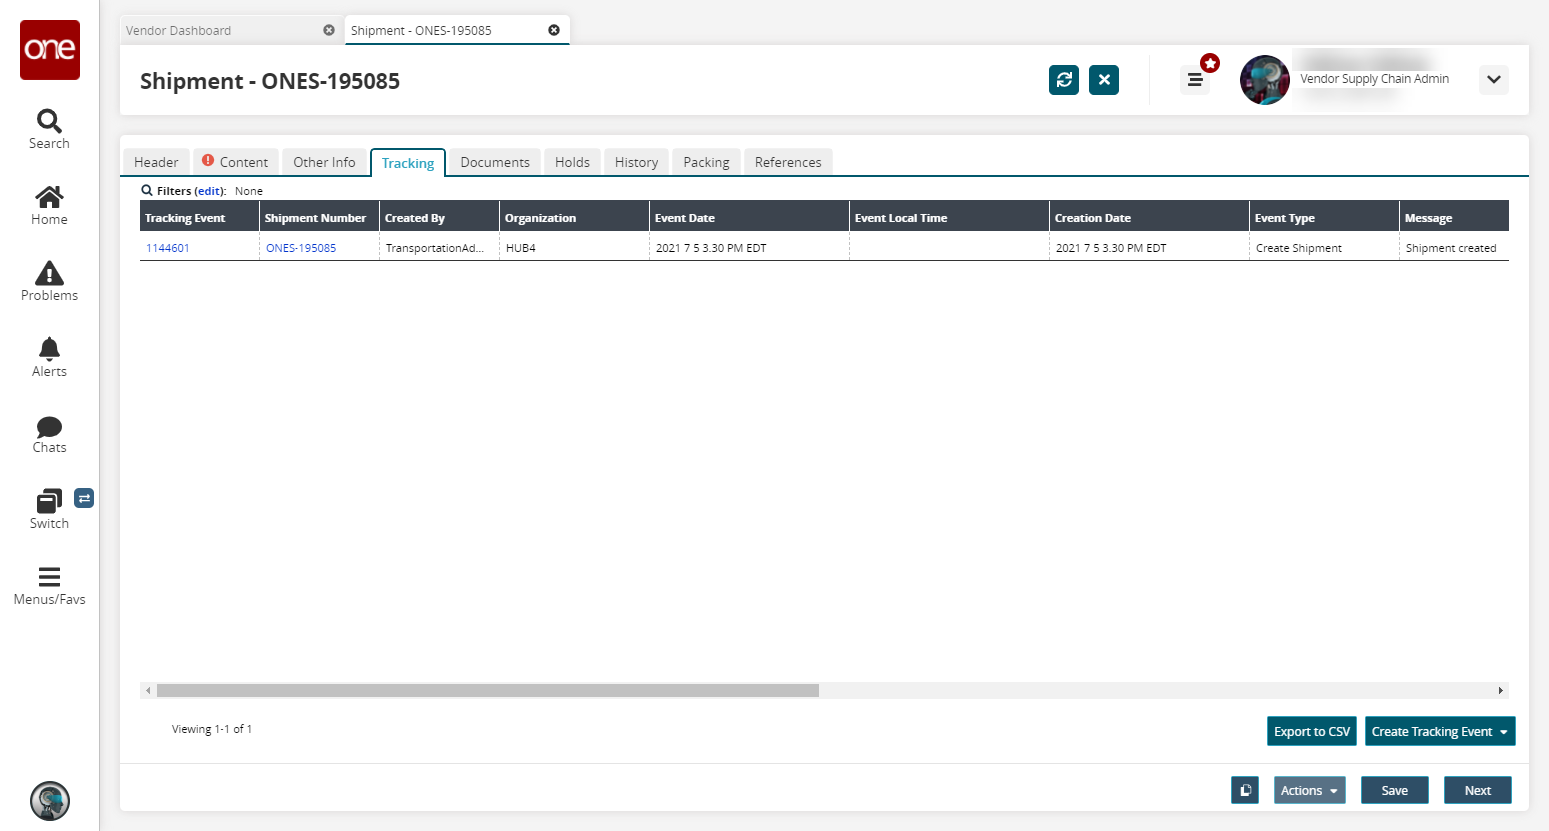Screen dimensions: 1549x831
Task: Click the scroll left arrow
Action: 148,690
